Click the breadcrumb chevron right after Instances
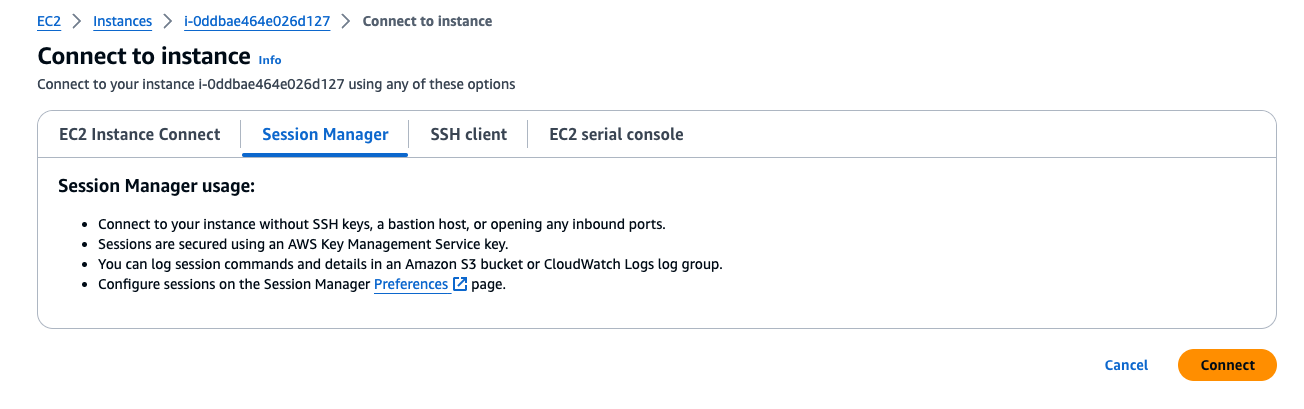This screenshot has height=409, width=1304. tap(168, 21)
